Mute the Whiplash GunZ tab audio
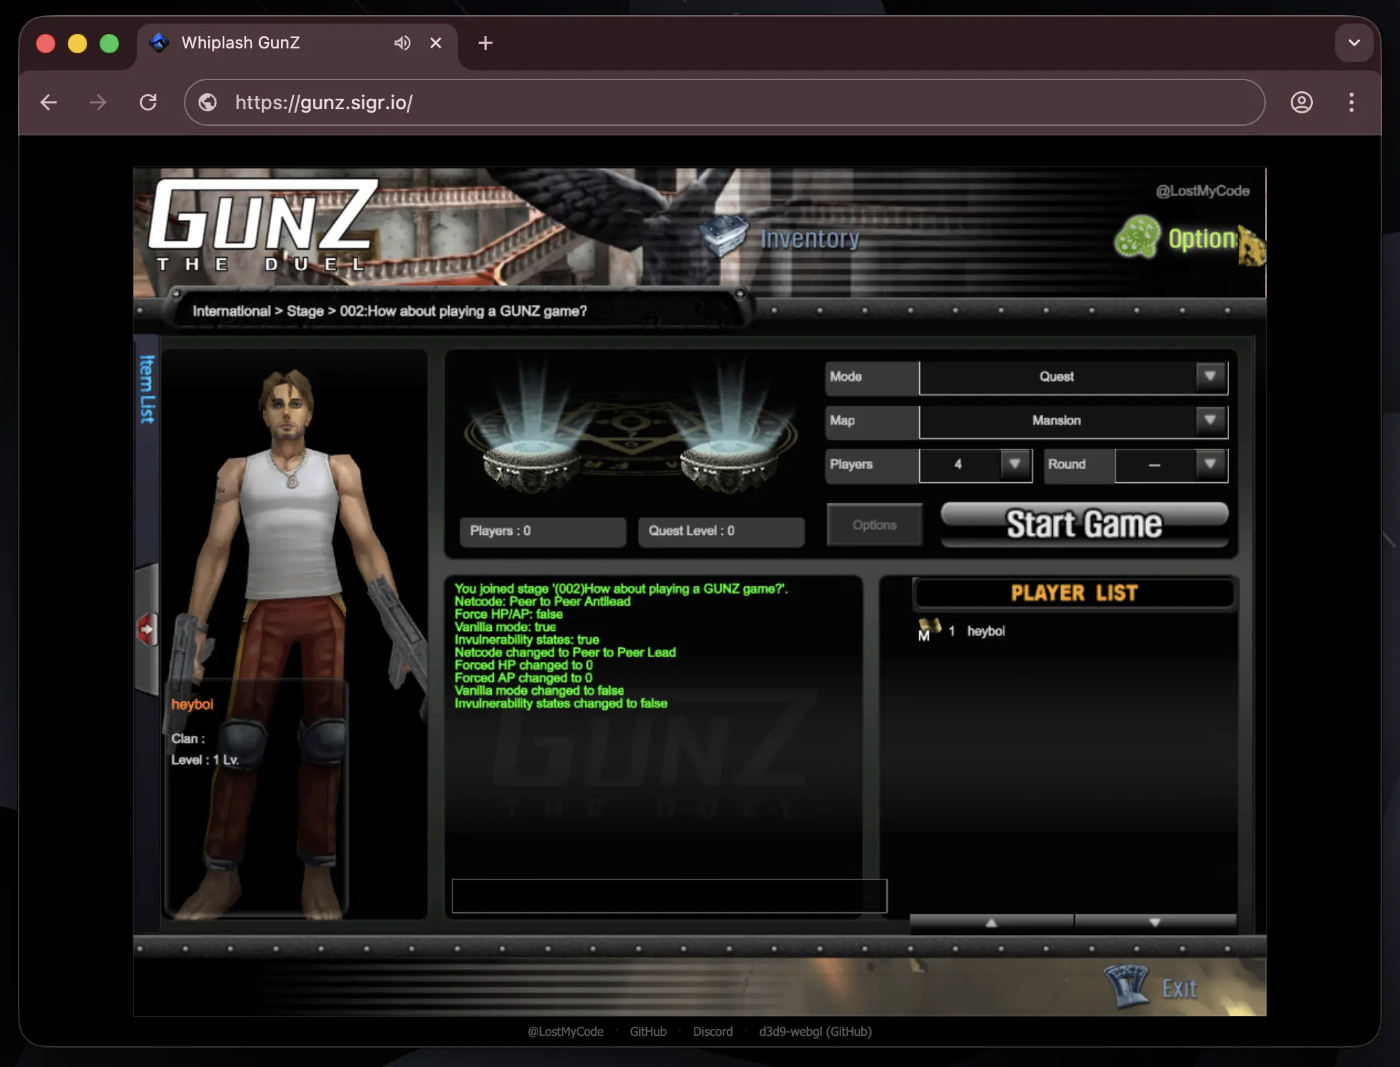The height and width of the screenshot is (1067, 1400). (402, 43)
